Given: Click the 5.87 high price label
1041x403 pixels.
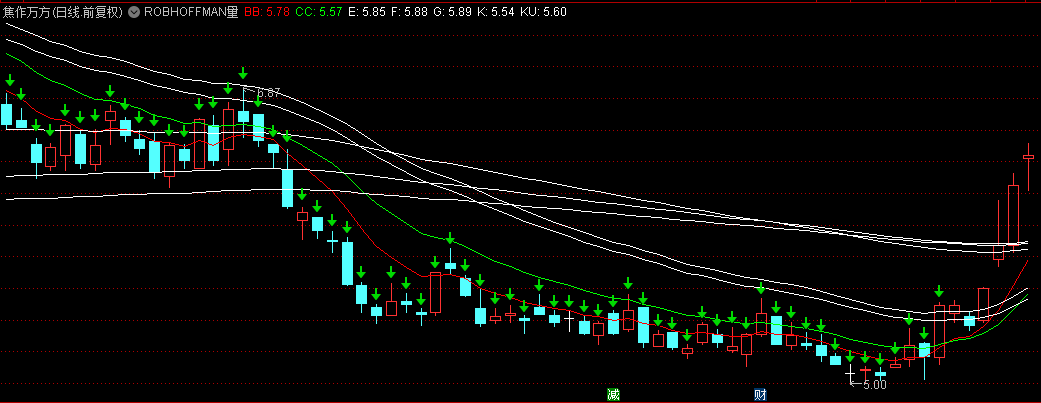Looking at the screenshot, I should (269, 93).
